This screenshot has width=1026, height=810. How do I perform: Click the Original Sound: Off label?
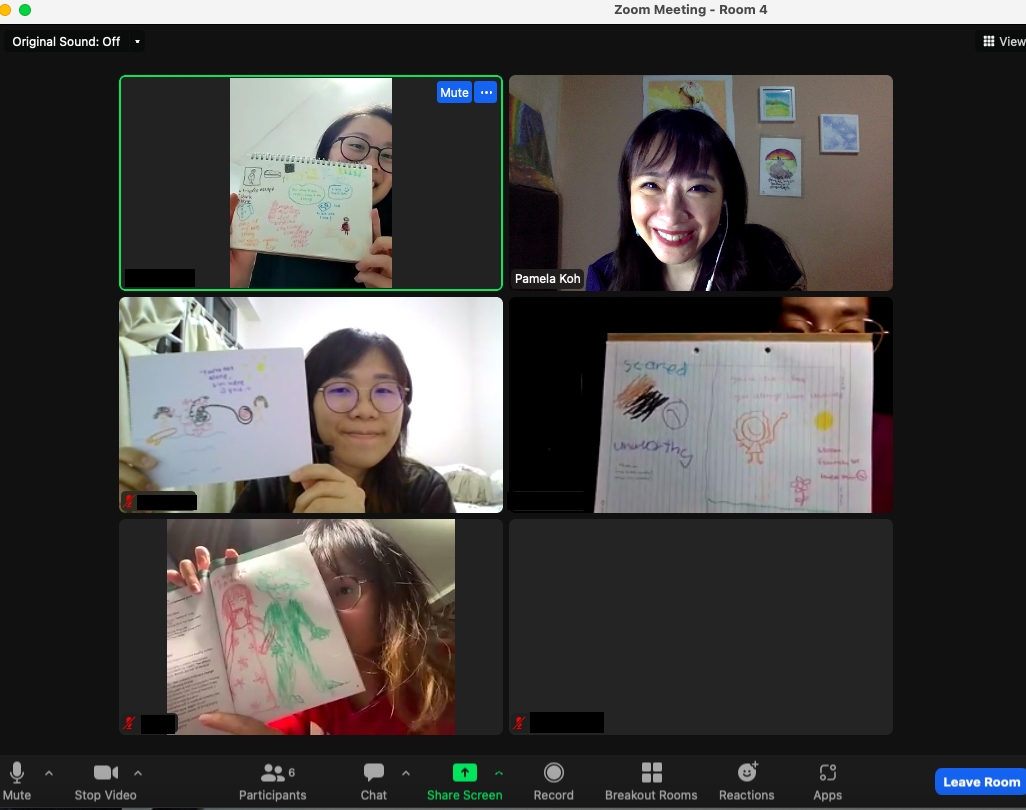pyautogui.click(x=66, y=42)
